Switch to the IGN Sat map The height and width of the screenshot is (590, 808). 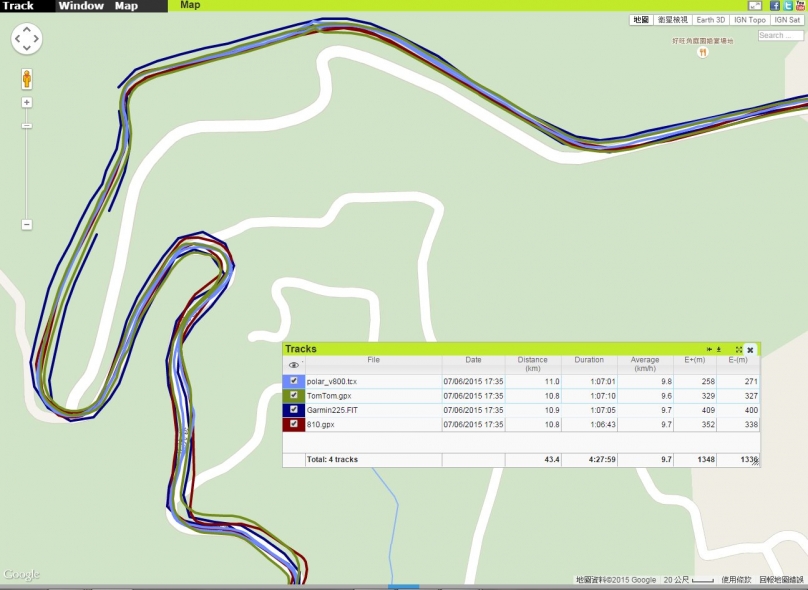[x=787, y=20]
